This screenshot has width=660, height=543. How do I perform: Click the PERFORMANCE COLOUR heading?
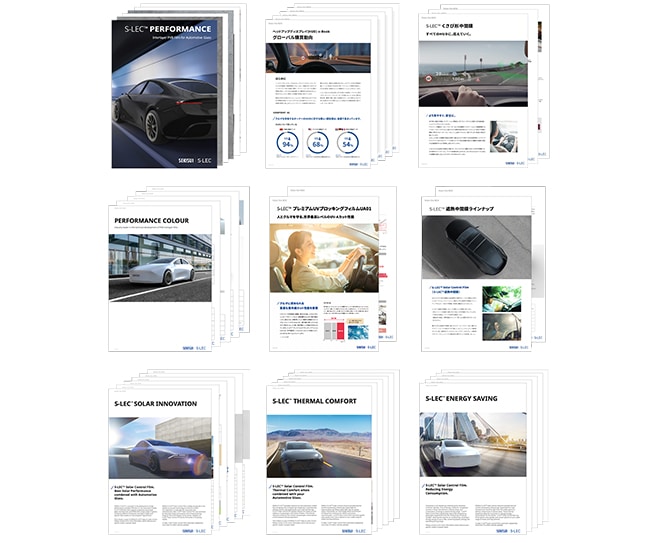click(x=152, y=221)
